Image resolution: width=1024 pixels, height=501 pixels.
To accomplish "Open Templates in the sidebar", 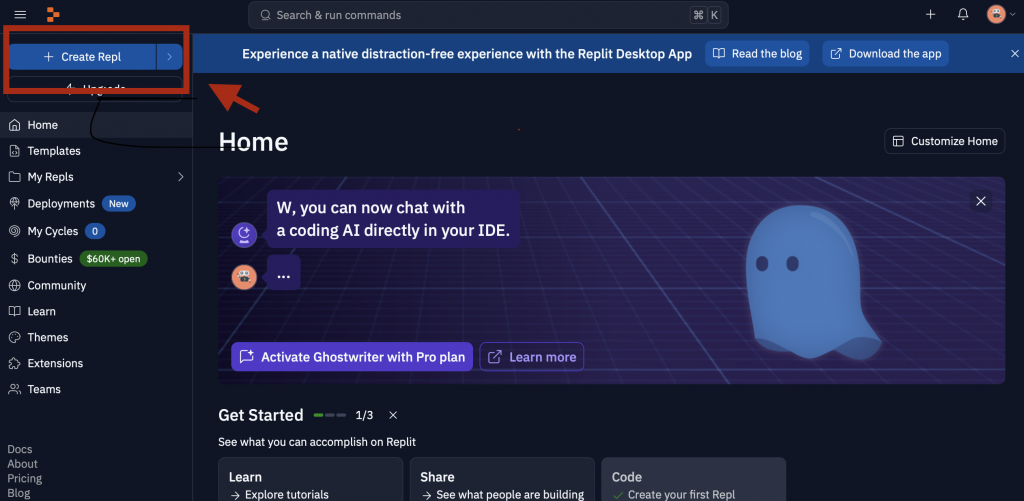I will (96, 151).
